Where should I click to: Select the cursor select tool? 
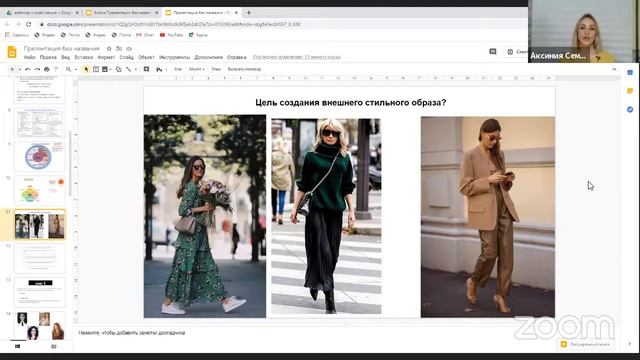pyautogui.click(x=86, y=69)
